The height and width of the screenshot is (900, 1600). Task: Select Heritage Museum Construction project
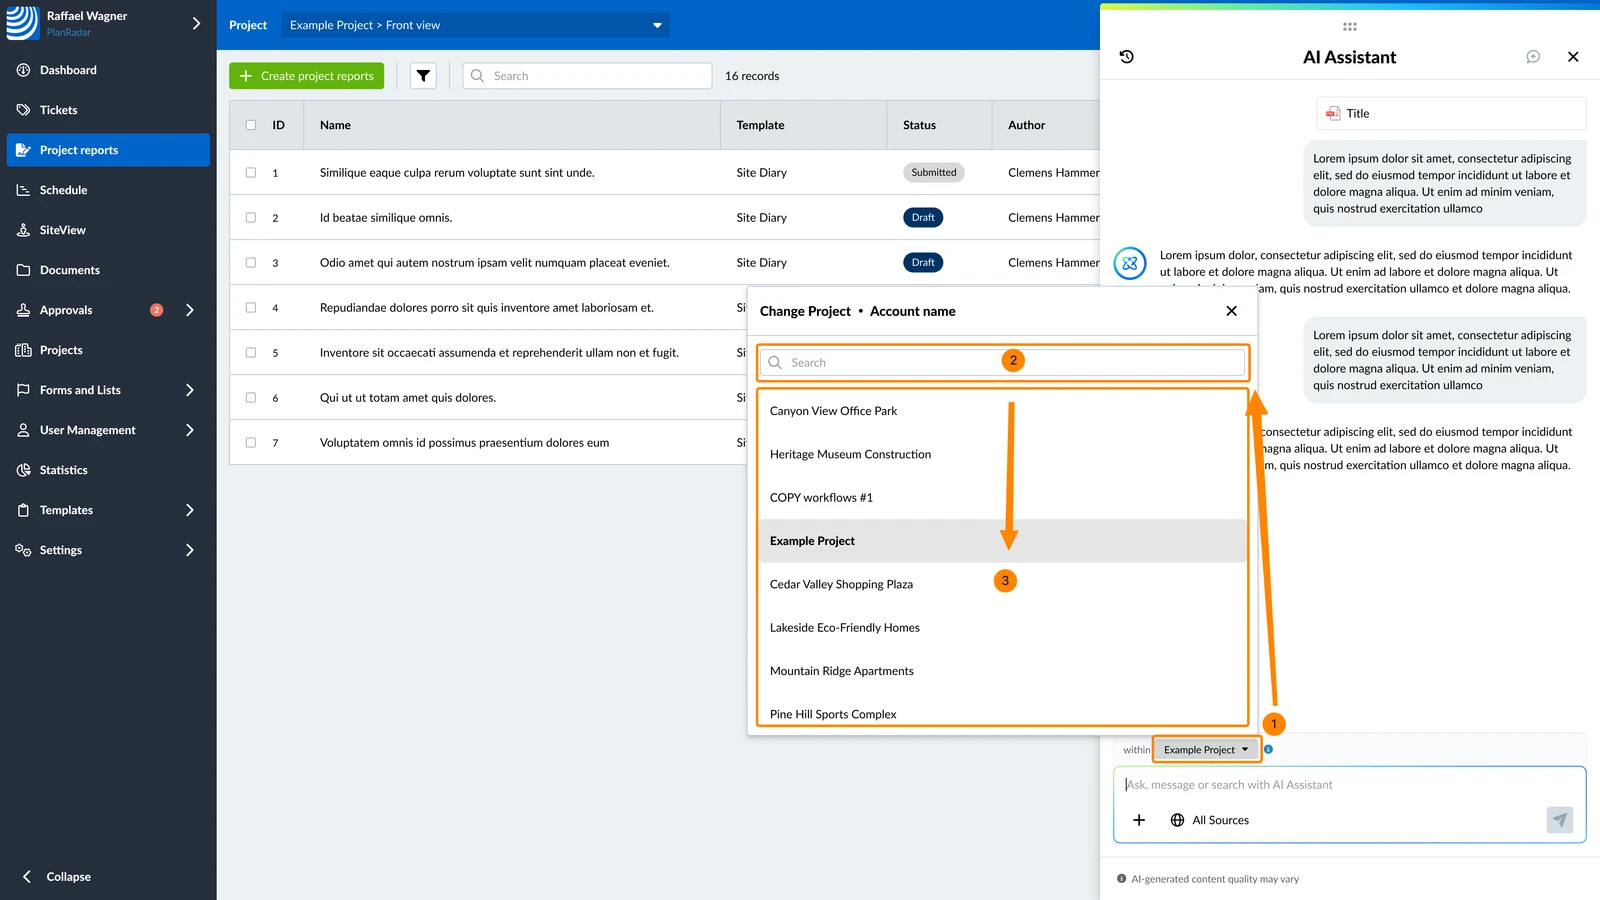1002,454
